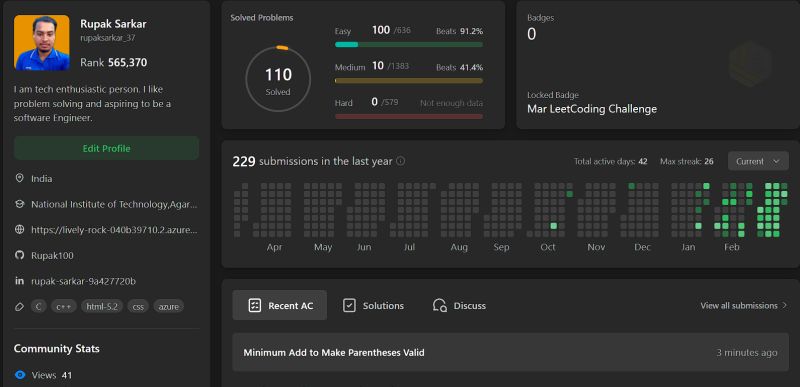Viewport: 800px width, 387px height.
Task: Click the Medium problems progress bar
Action: tap(409, 81)
